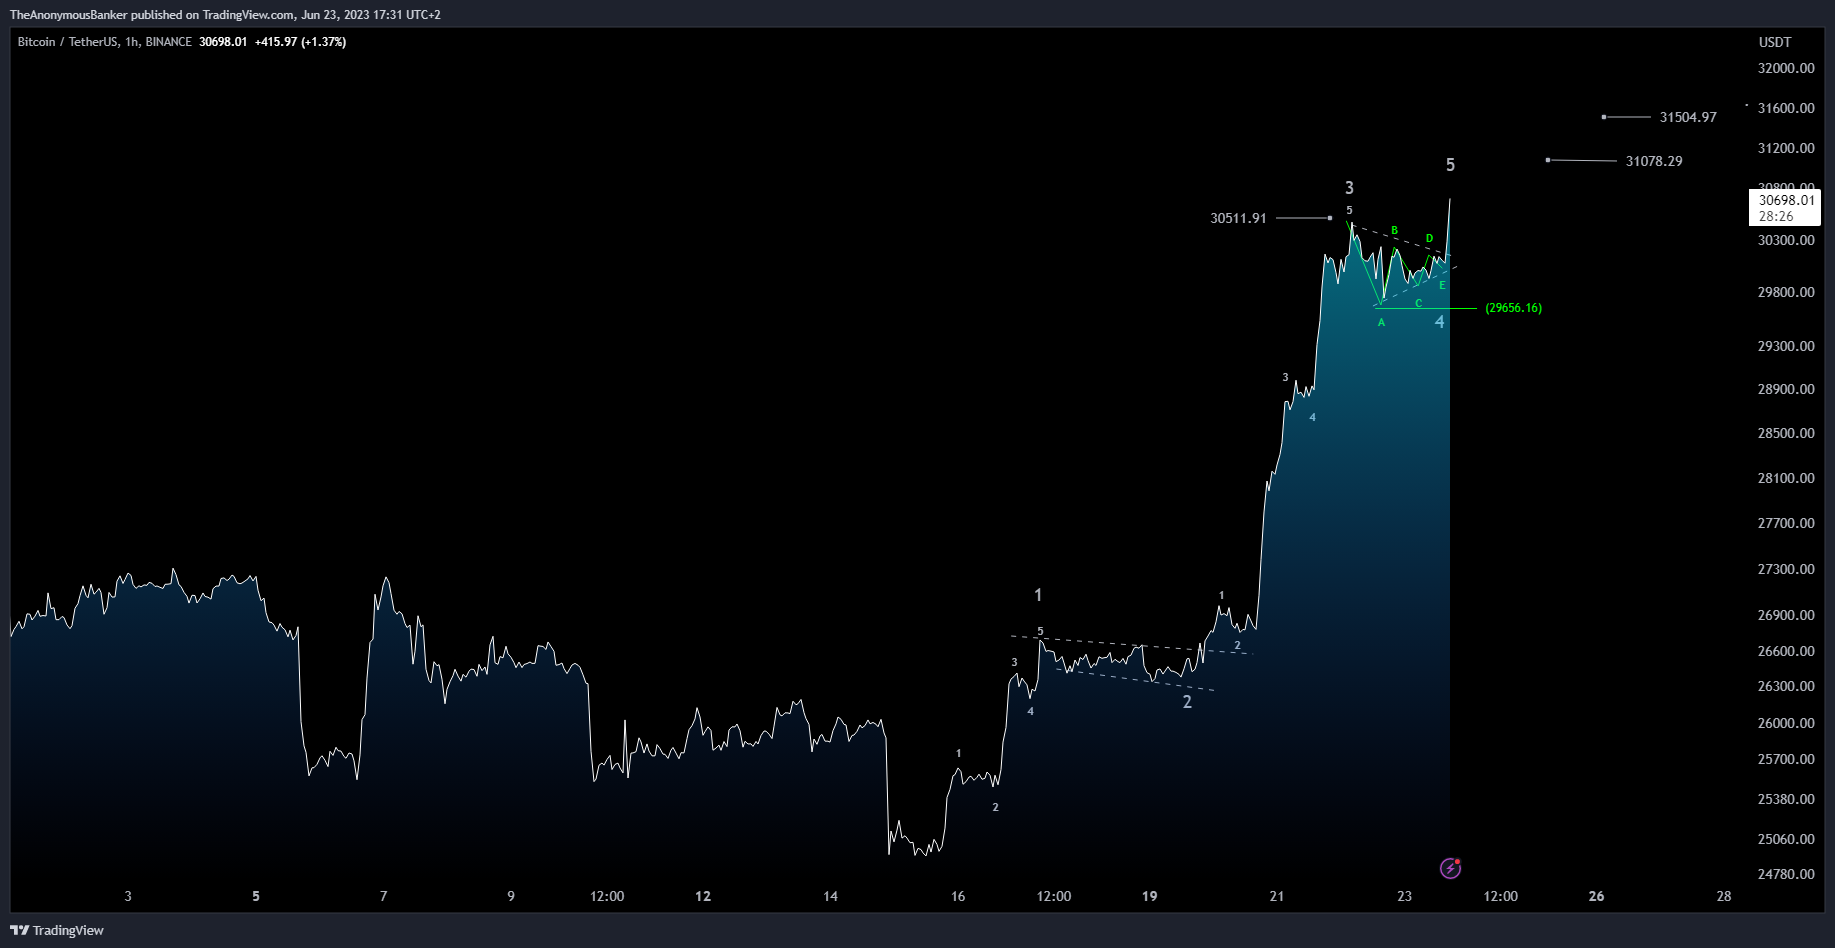Select the 31504.97 target price label
The width and height of the screenshot is (1835, 948).
click(x=1688, y=117)
